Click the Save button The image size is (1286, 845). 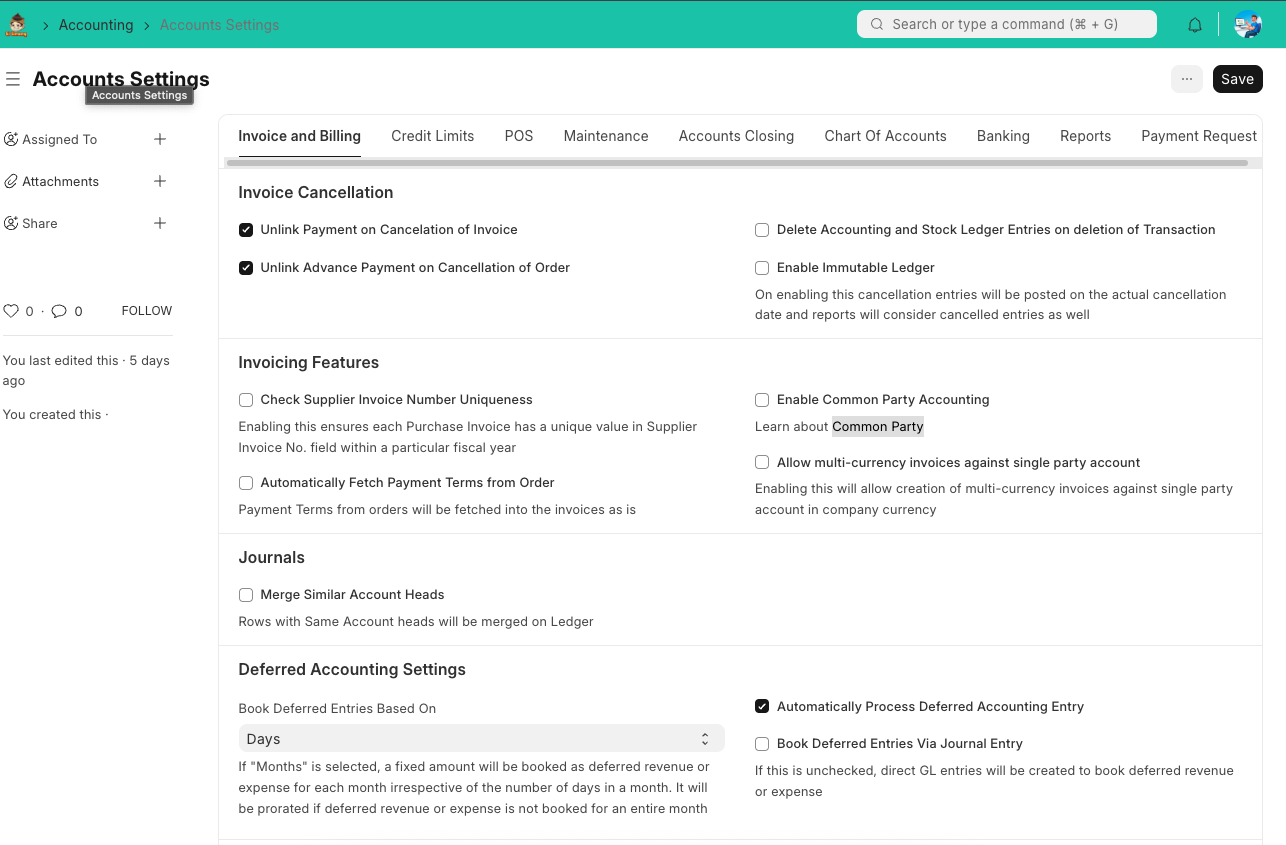1237,79
